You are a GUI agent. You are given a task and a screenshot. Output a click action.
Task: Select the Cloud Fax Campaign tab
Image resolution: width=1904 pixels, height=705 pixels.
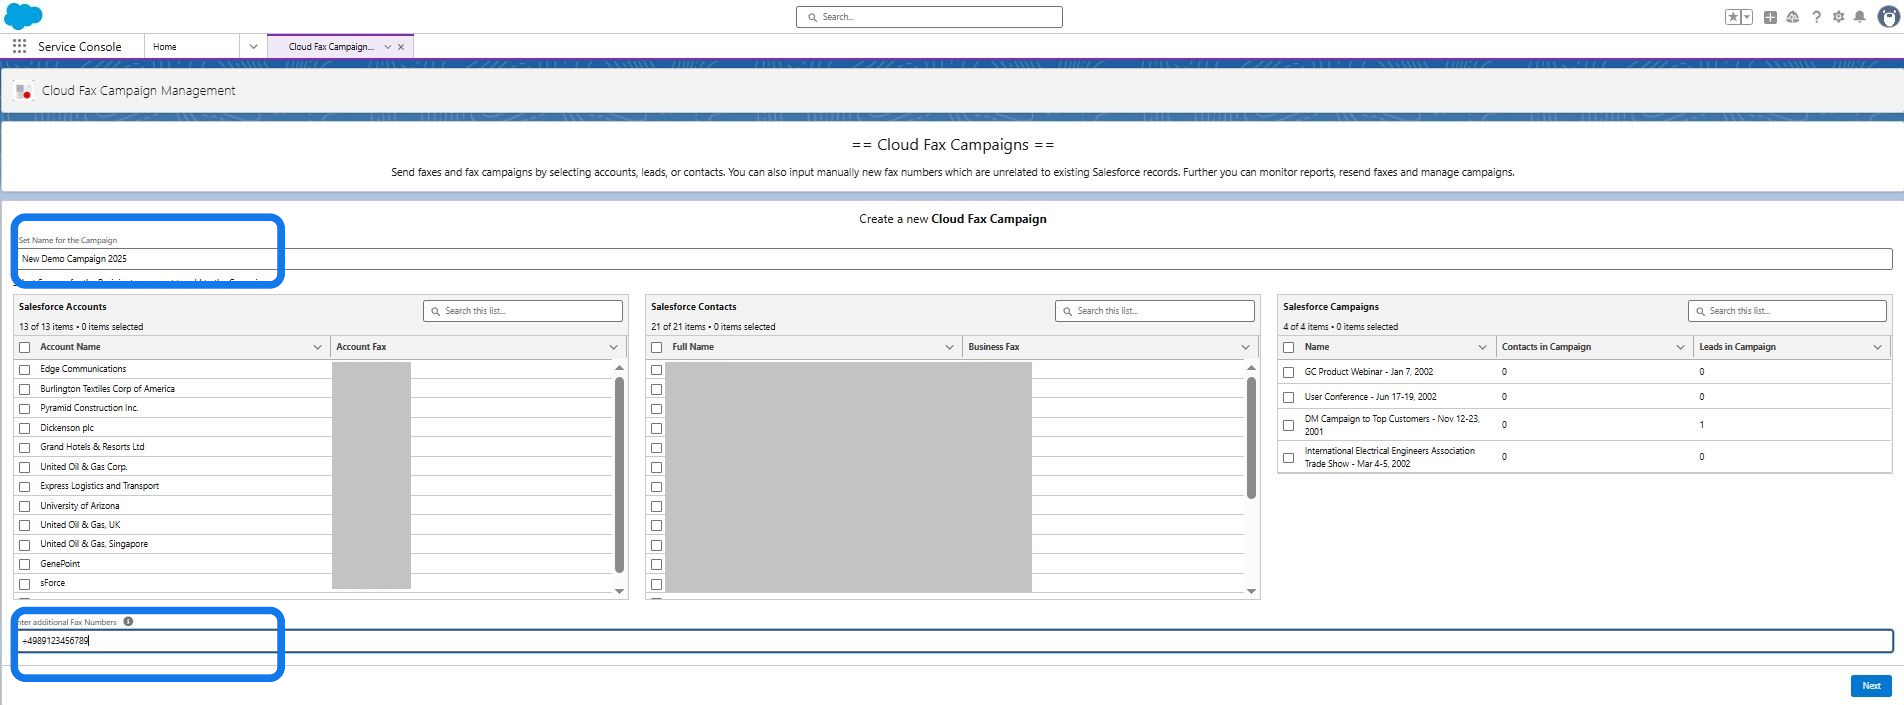click(330, 47)
